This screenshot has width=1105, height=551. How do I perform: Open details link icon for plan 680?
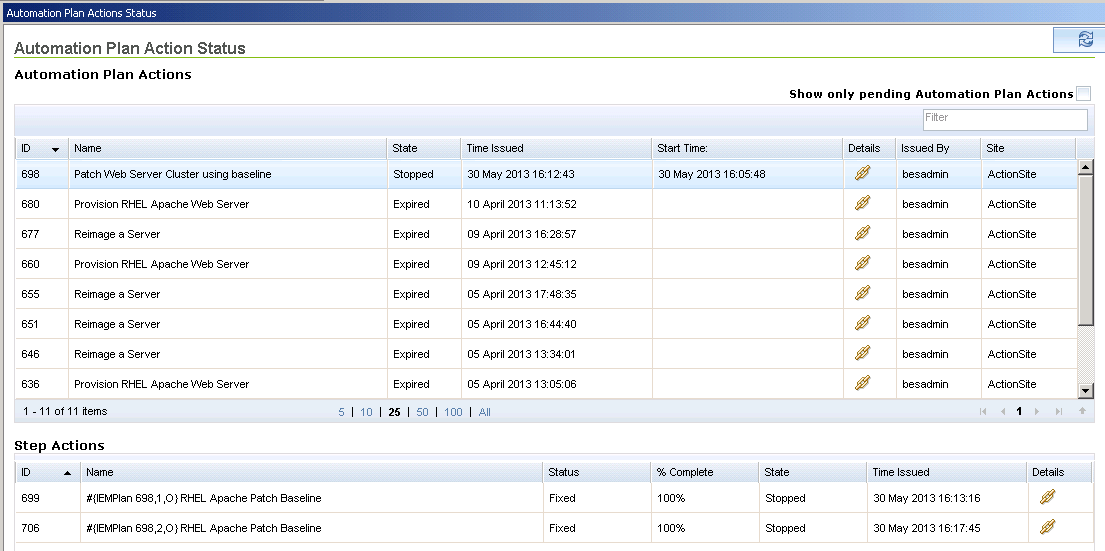[862, 204]
